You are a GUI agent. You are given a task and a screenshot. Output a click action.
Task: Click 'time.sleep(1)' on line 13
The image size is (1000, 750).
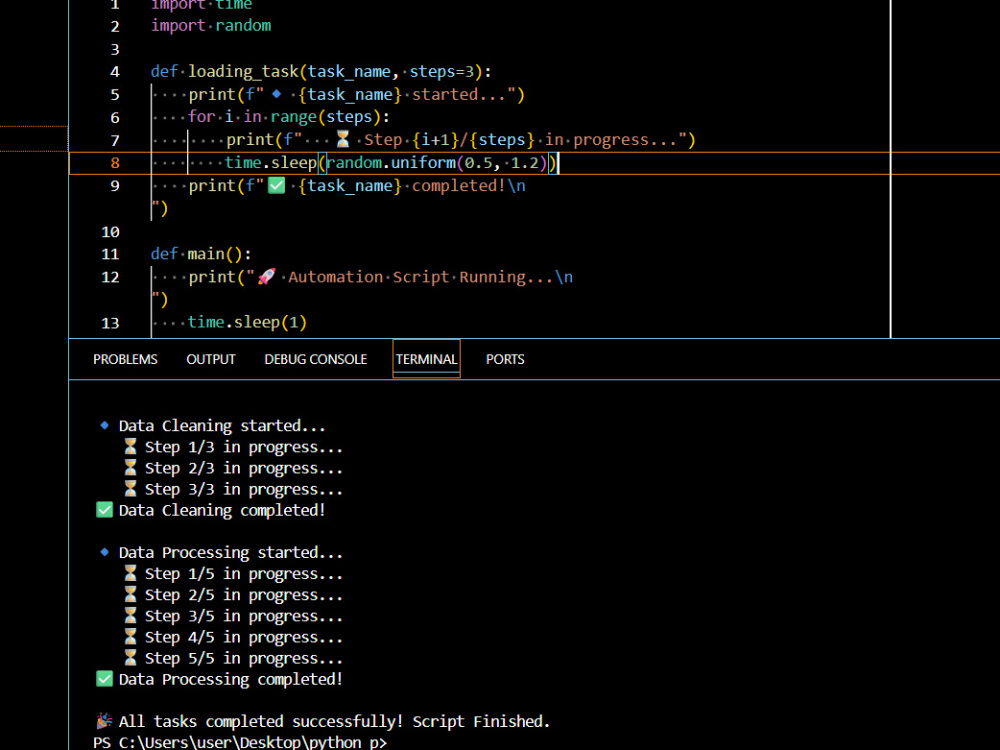click(x=247, y=322)
